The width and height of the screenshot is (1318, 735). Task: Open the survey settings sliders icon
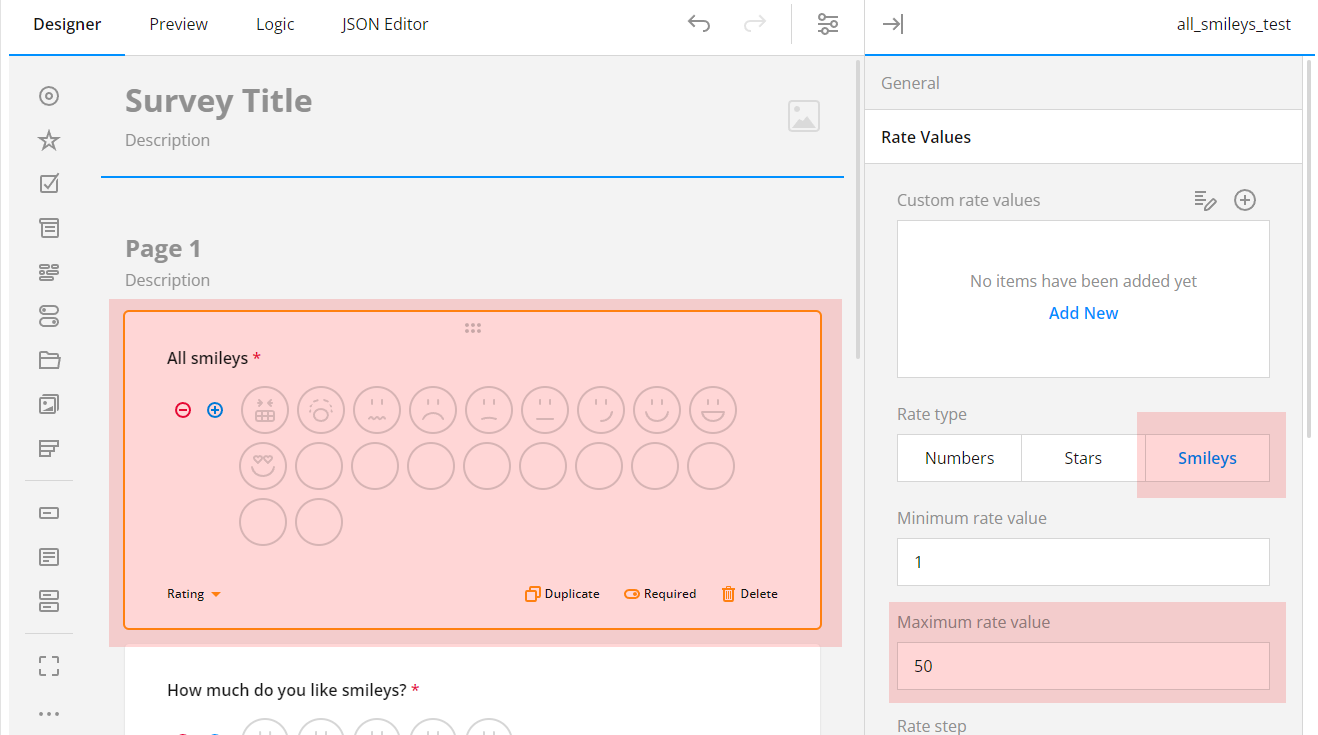[828, 23]
